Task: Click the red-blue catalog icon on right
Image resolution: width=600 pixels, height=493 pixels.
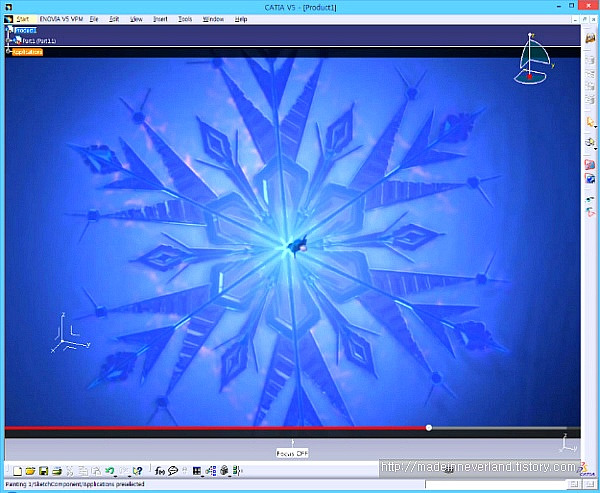Action: 590,165
